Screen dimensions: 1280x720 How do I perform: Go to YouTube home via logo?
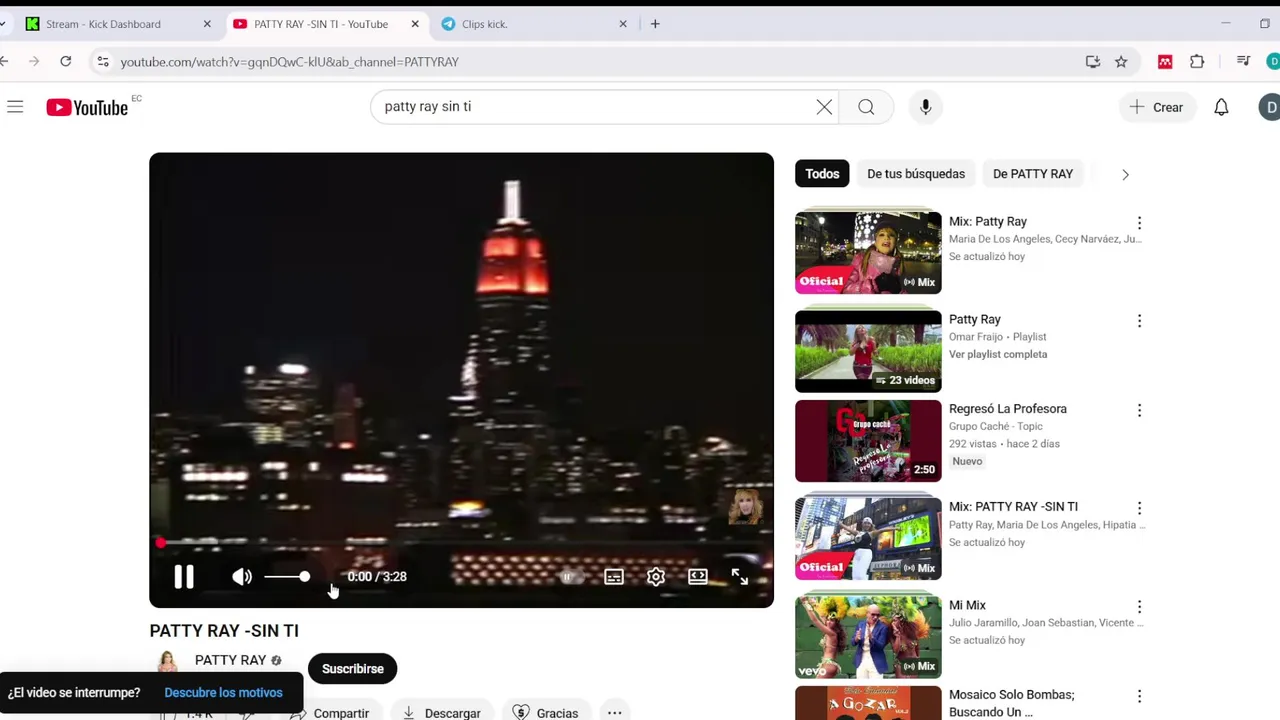pyautogui.click(x=88, y=107)
